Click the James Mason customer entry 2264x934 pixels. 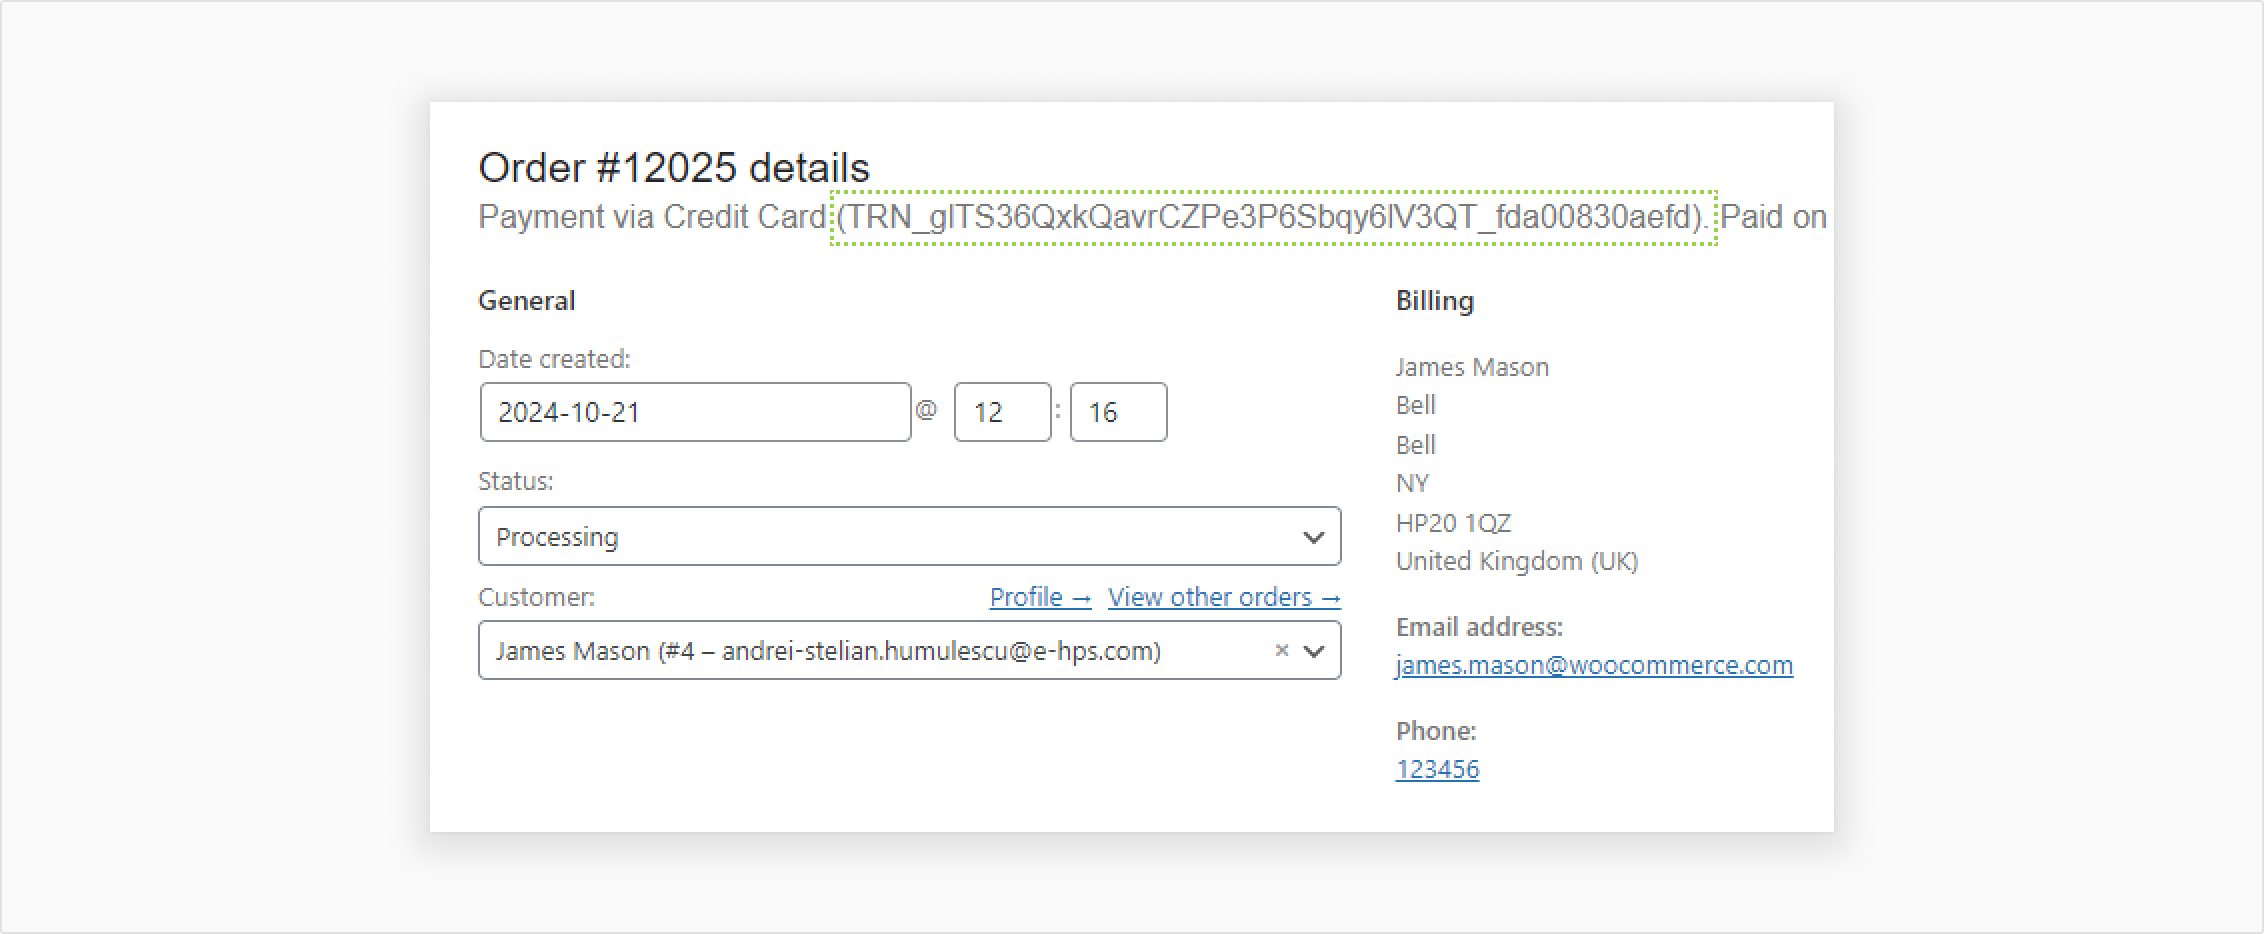(828, 650)
